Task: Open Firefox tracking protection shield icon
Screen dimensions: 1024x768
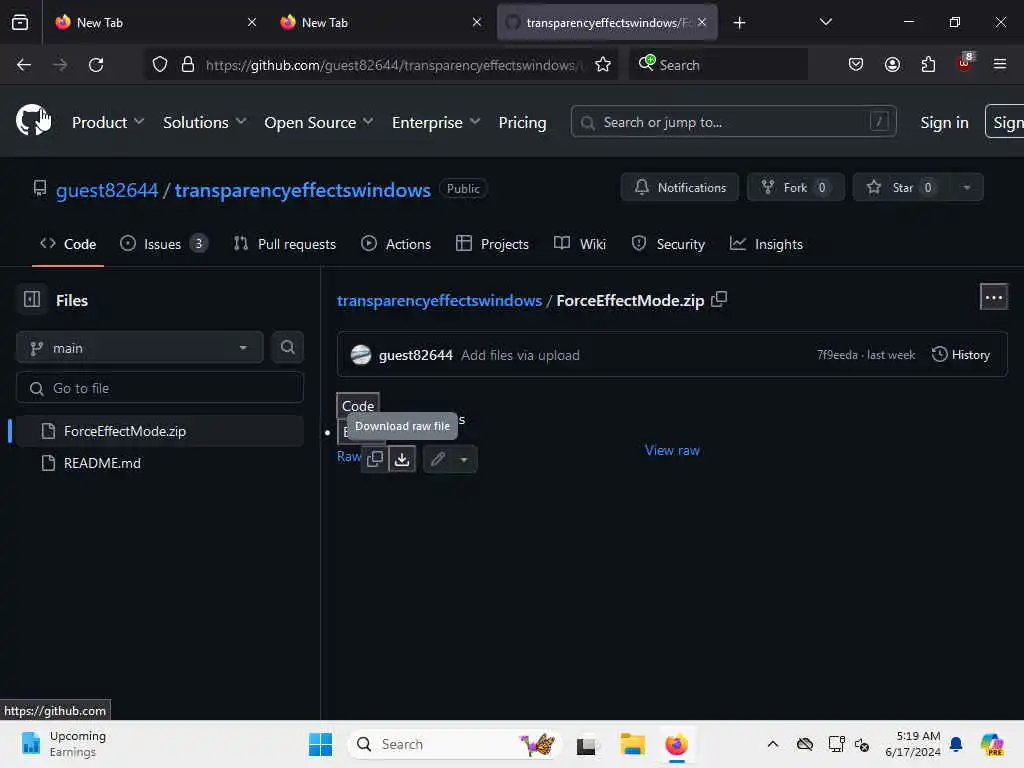Action: pos(160,65)
